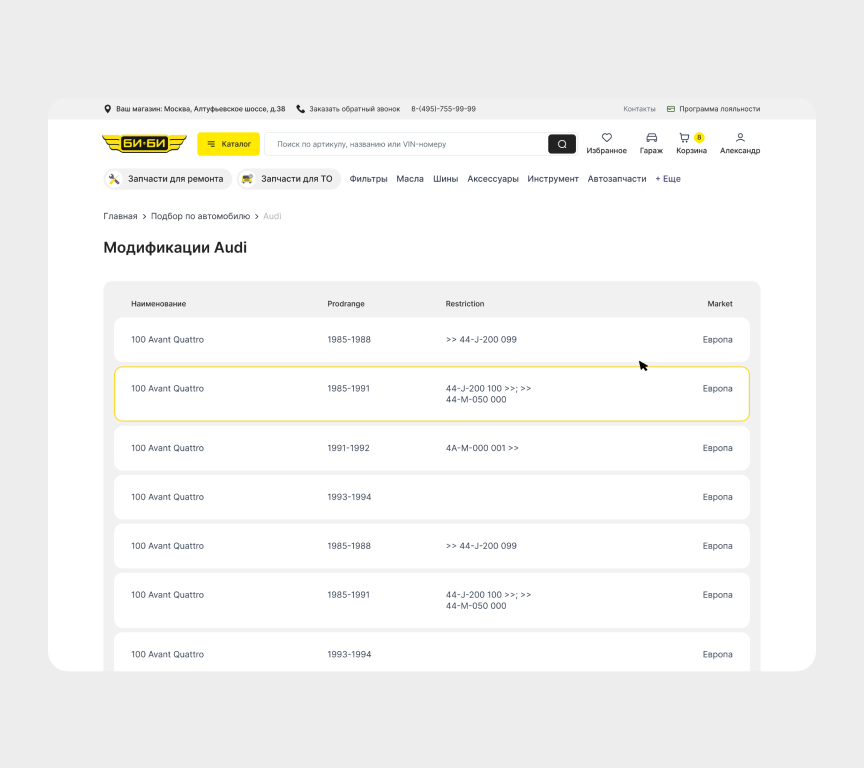The image size is (864, 768).
Task: Open the Гараж car icon
Action: tap(651, 138)
